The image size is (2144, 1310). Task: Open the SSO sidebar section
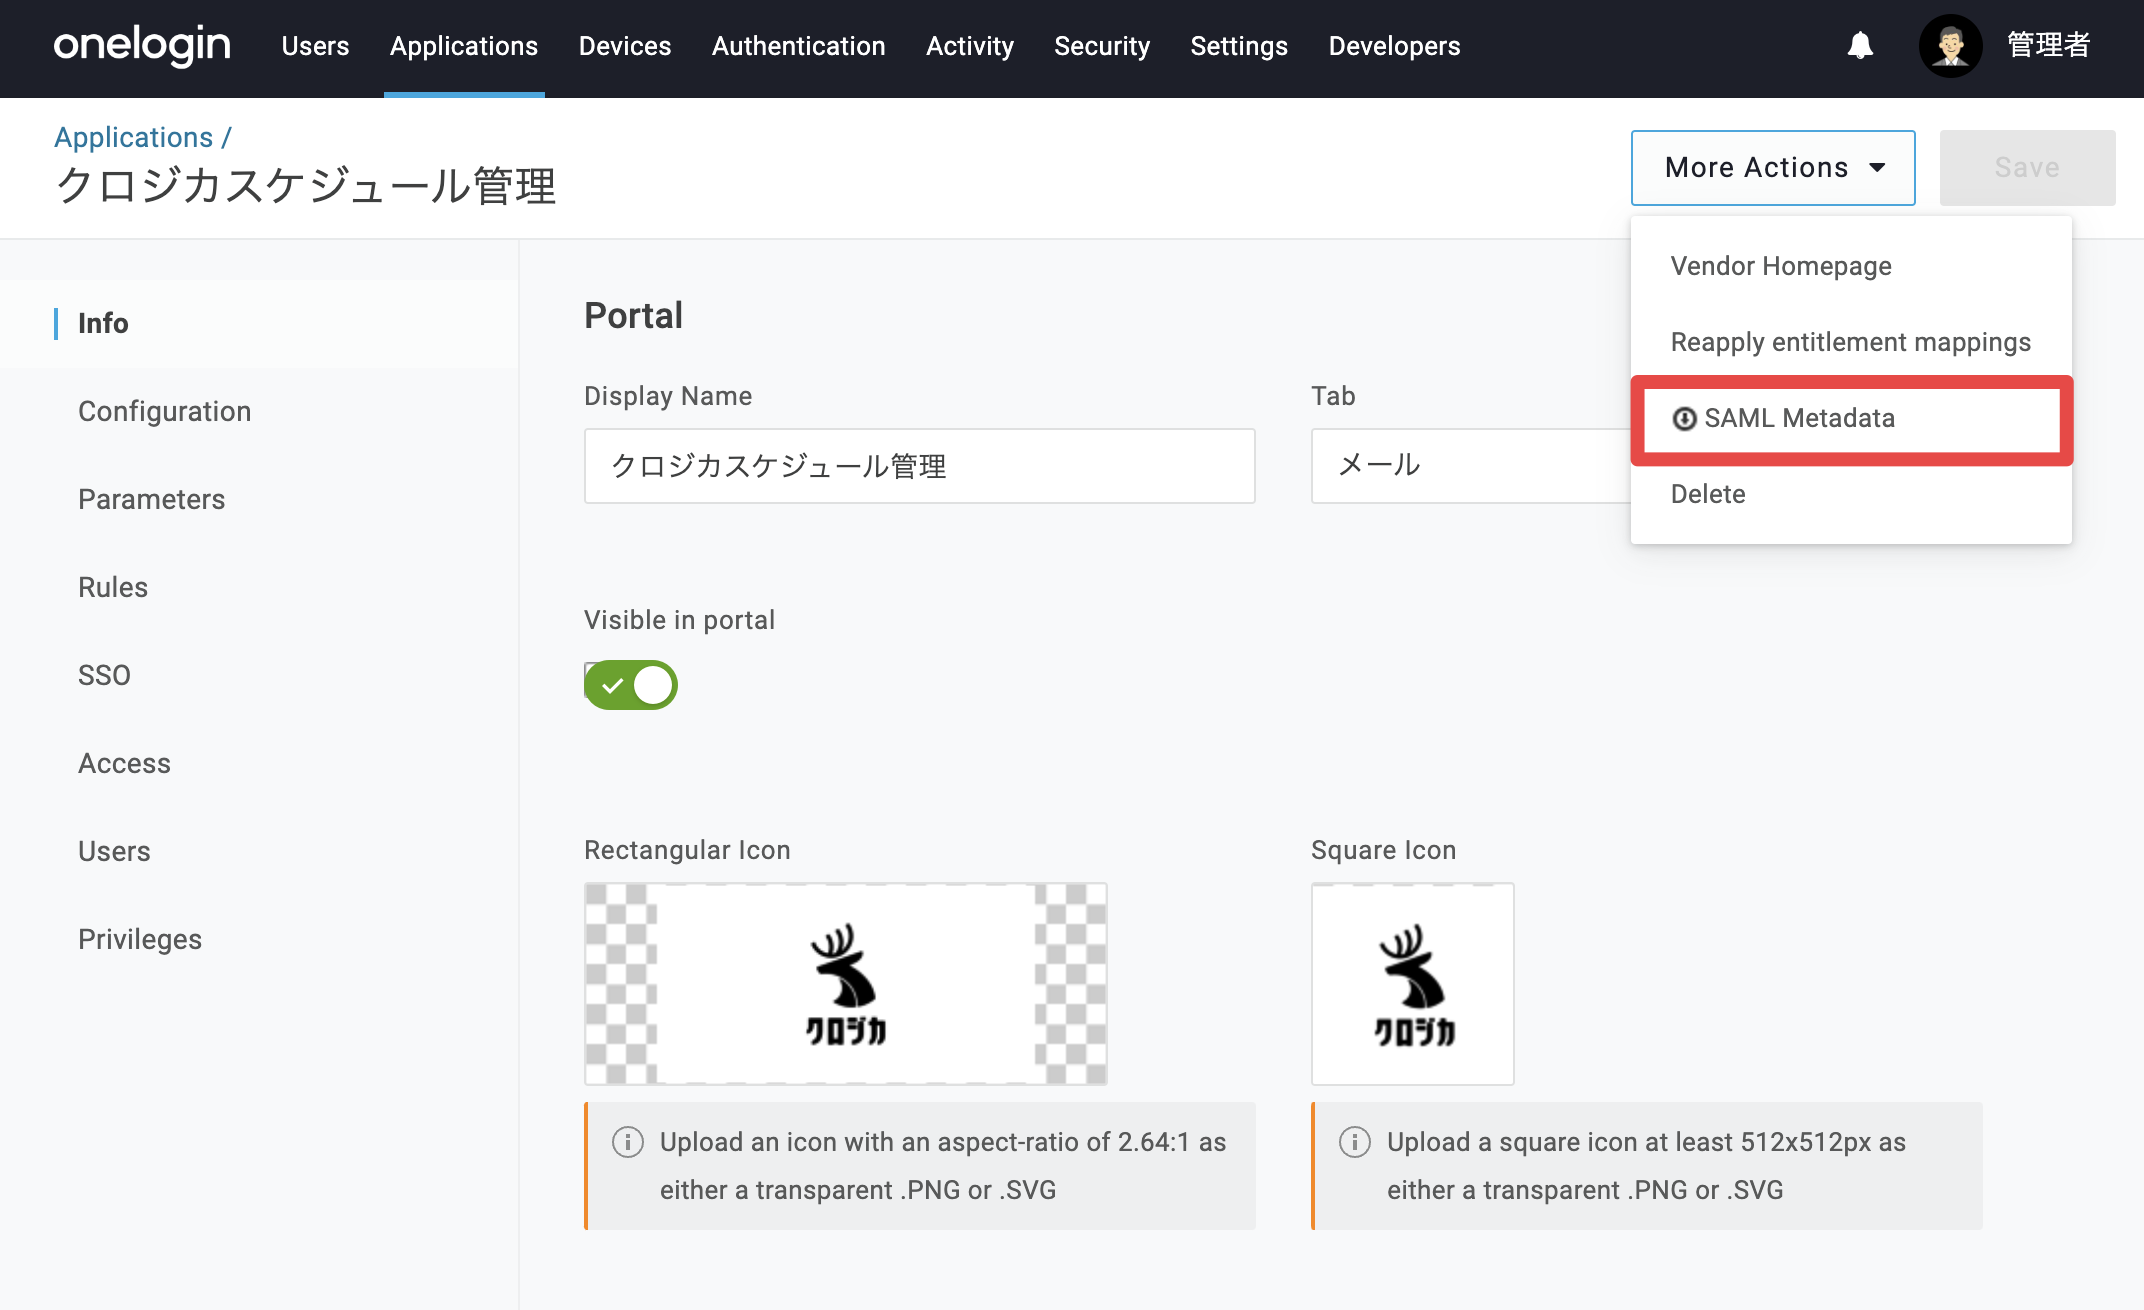pyautogui.click(x=104, y=675)
